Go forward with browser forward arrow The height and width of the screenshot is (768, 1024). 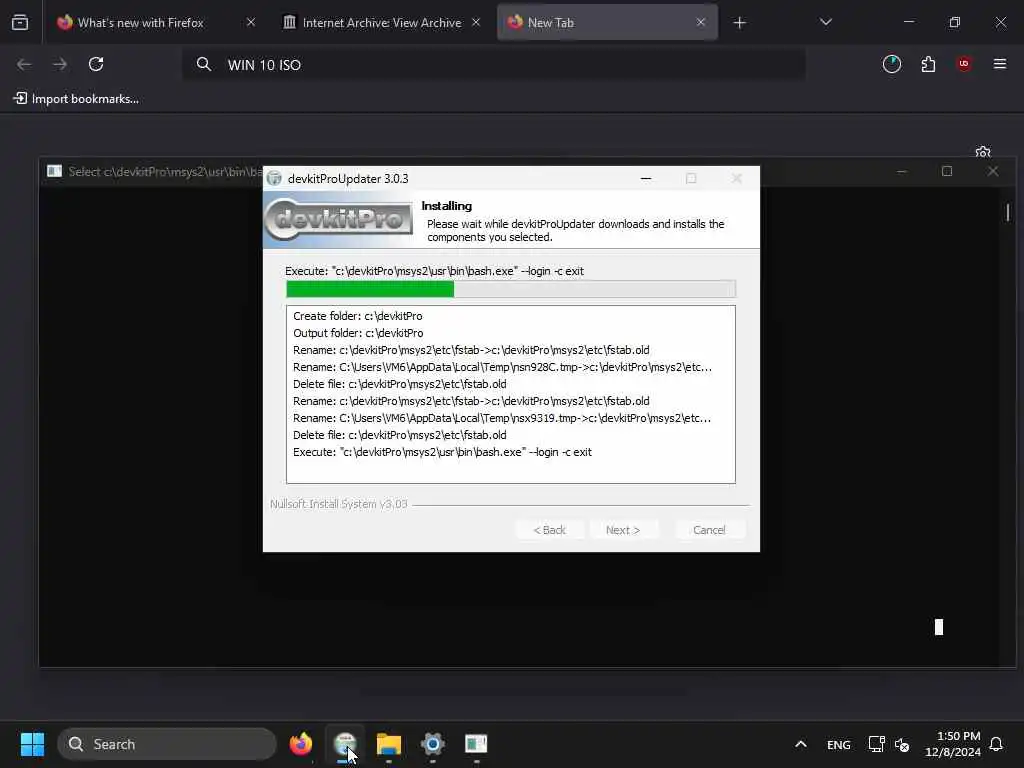tap(60, 64)
